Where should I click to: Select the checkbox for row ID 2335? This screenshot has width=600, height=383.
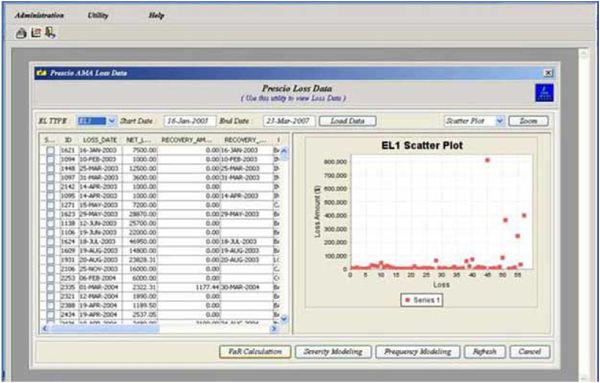(x=50, y=287)
